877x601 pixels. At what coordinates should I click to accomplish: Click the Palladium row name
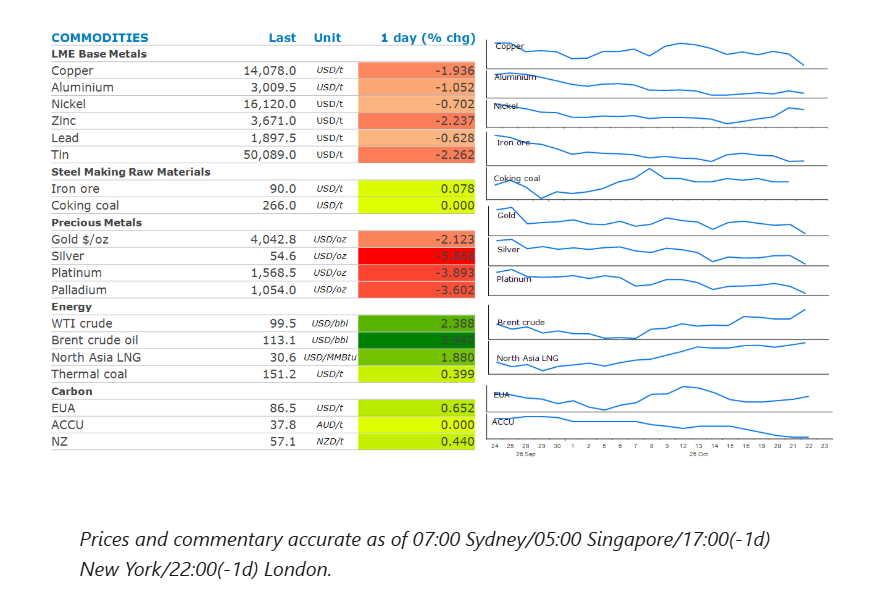(79, 290)
